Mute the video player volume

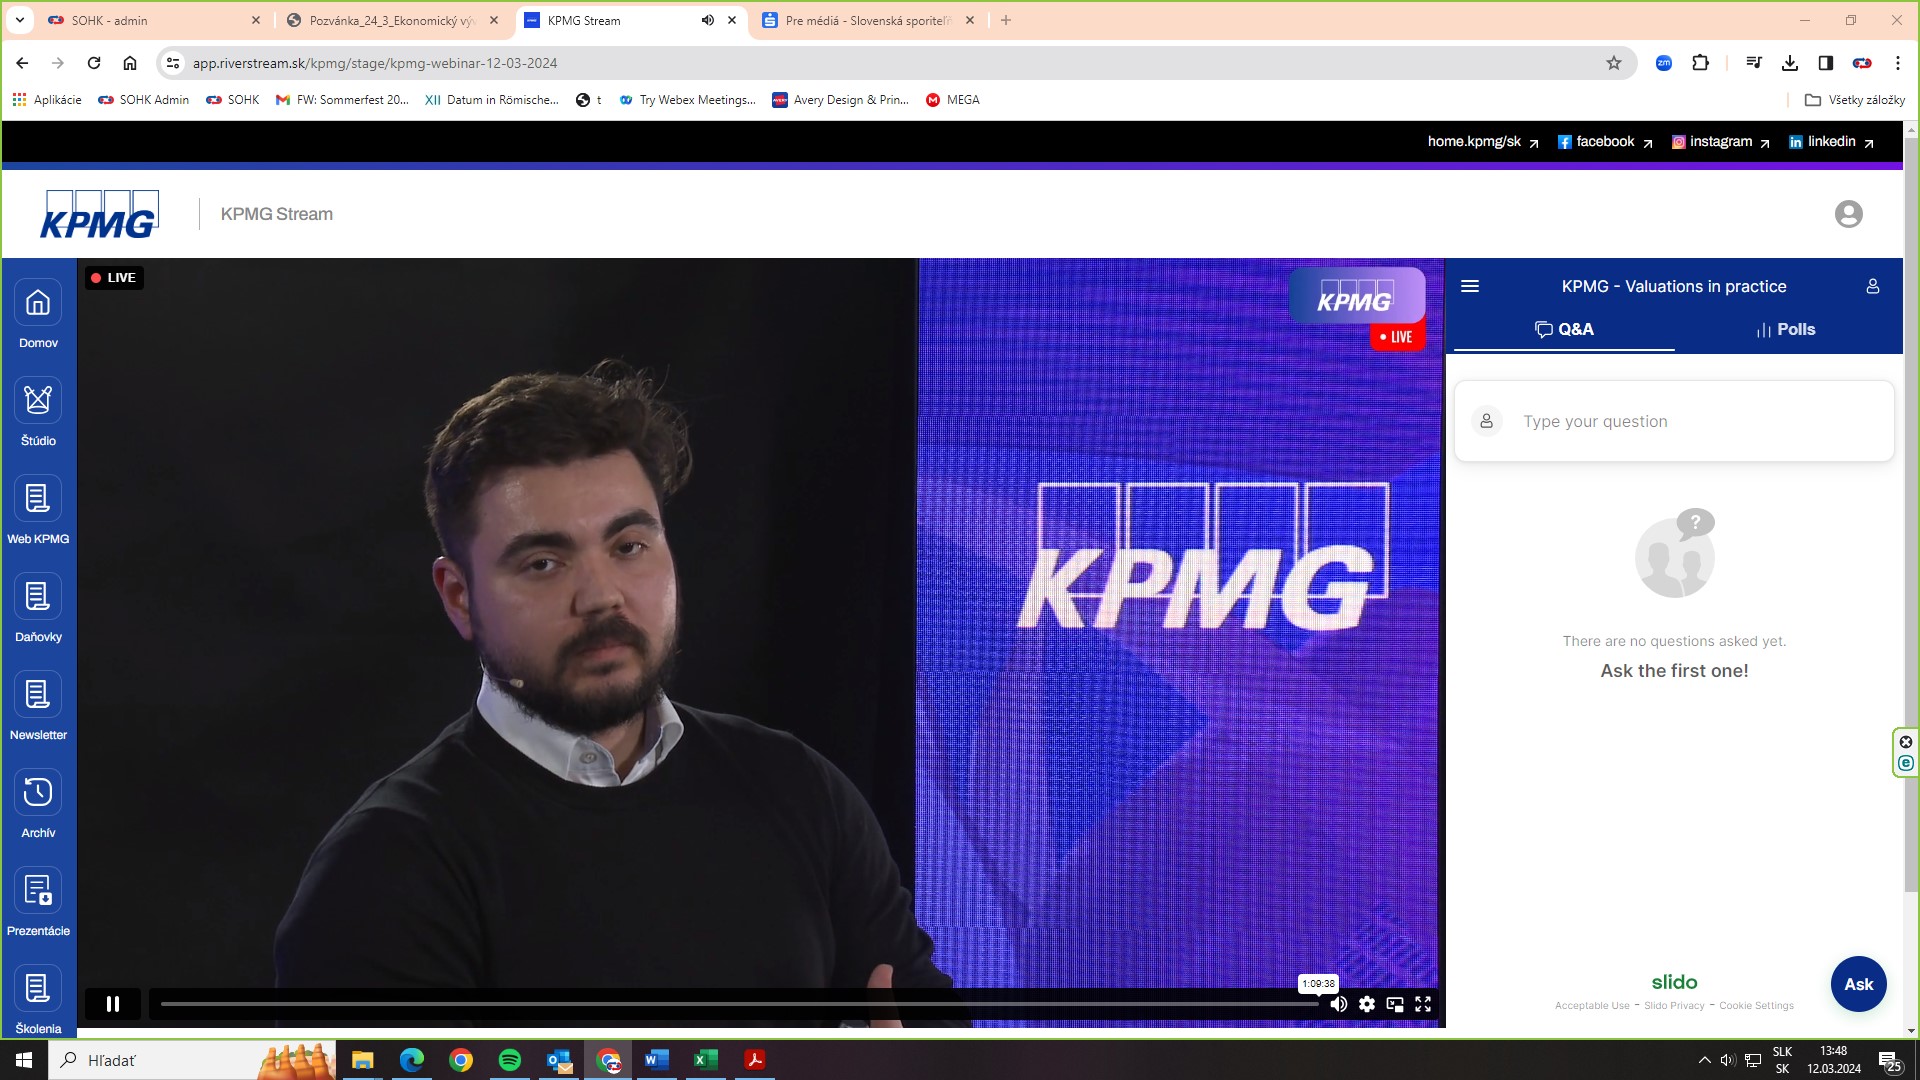click(x=1338, y=1004)
